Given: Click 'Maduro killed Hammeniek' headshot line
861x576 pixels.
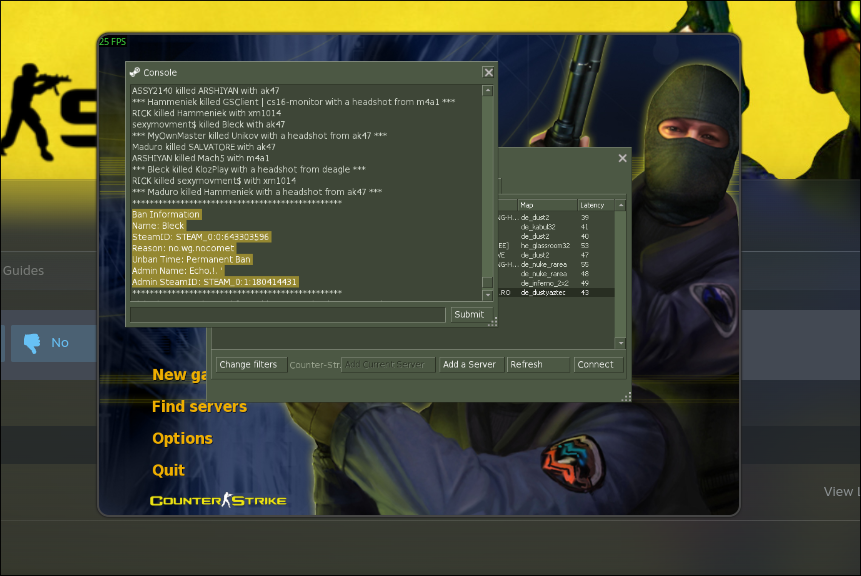Looking at the screenshot, I should click(x=257, y=192).
